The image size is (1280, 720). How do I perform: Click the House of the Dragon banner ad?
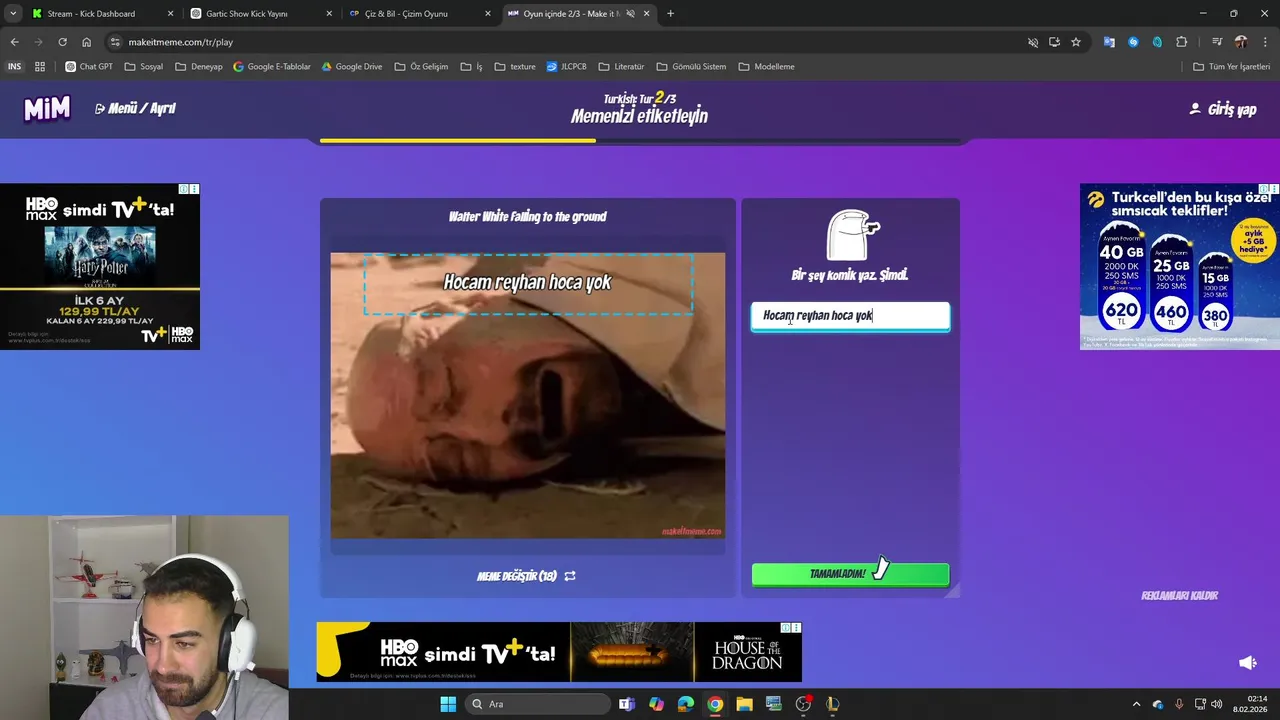(x=559, y=652)
